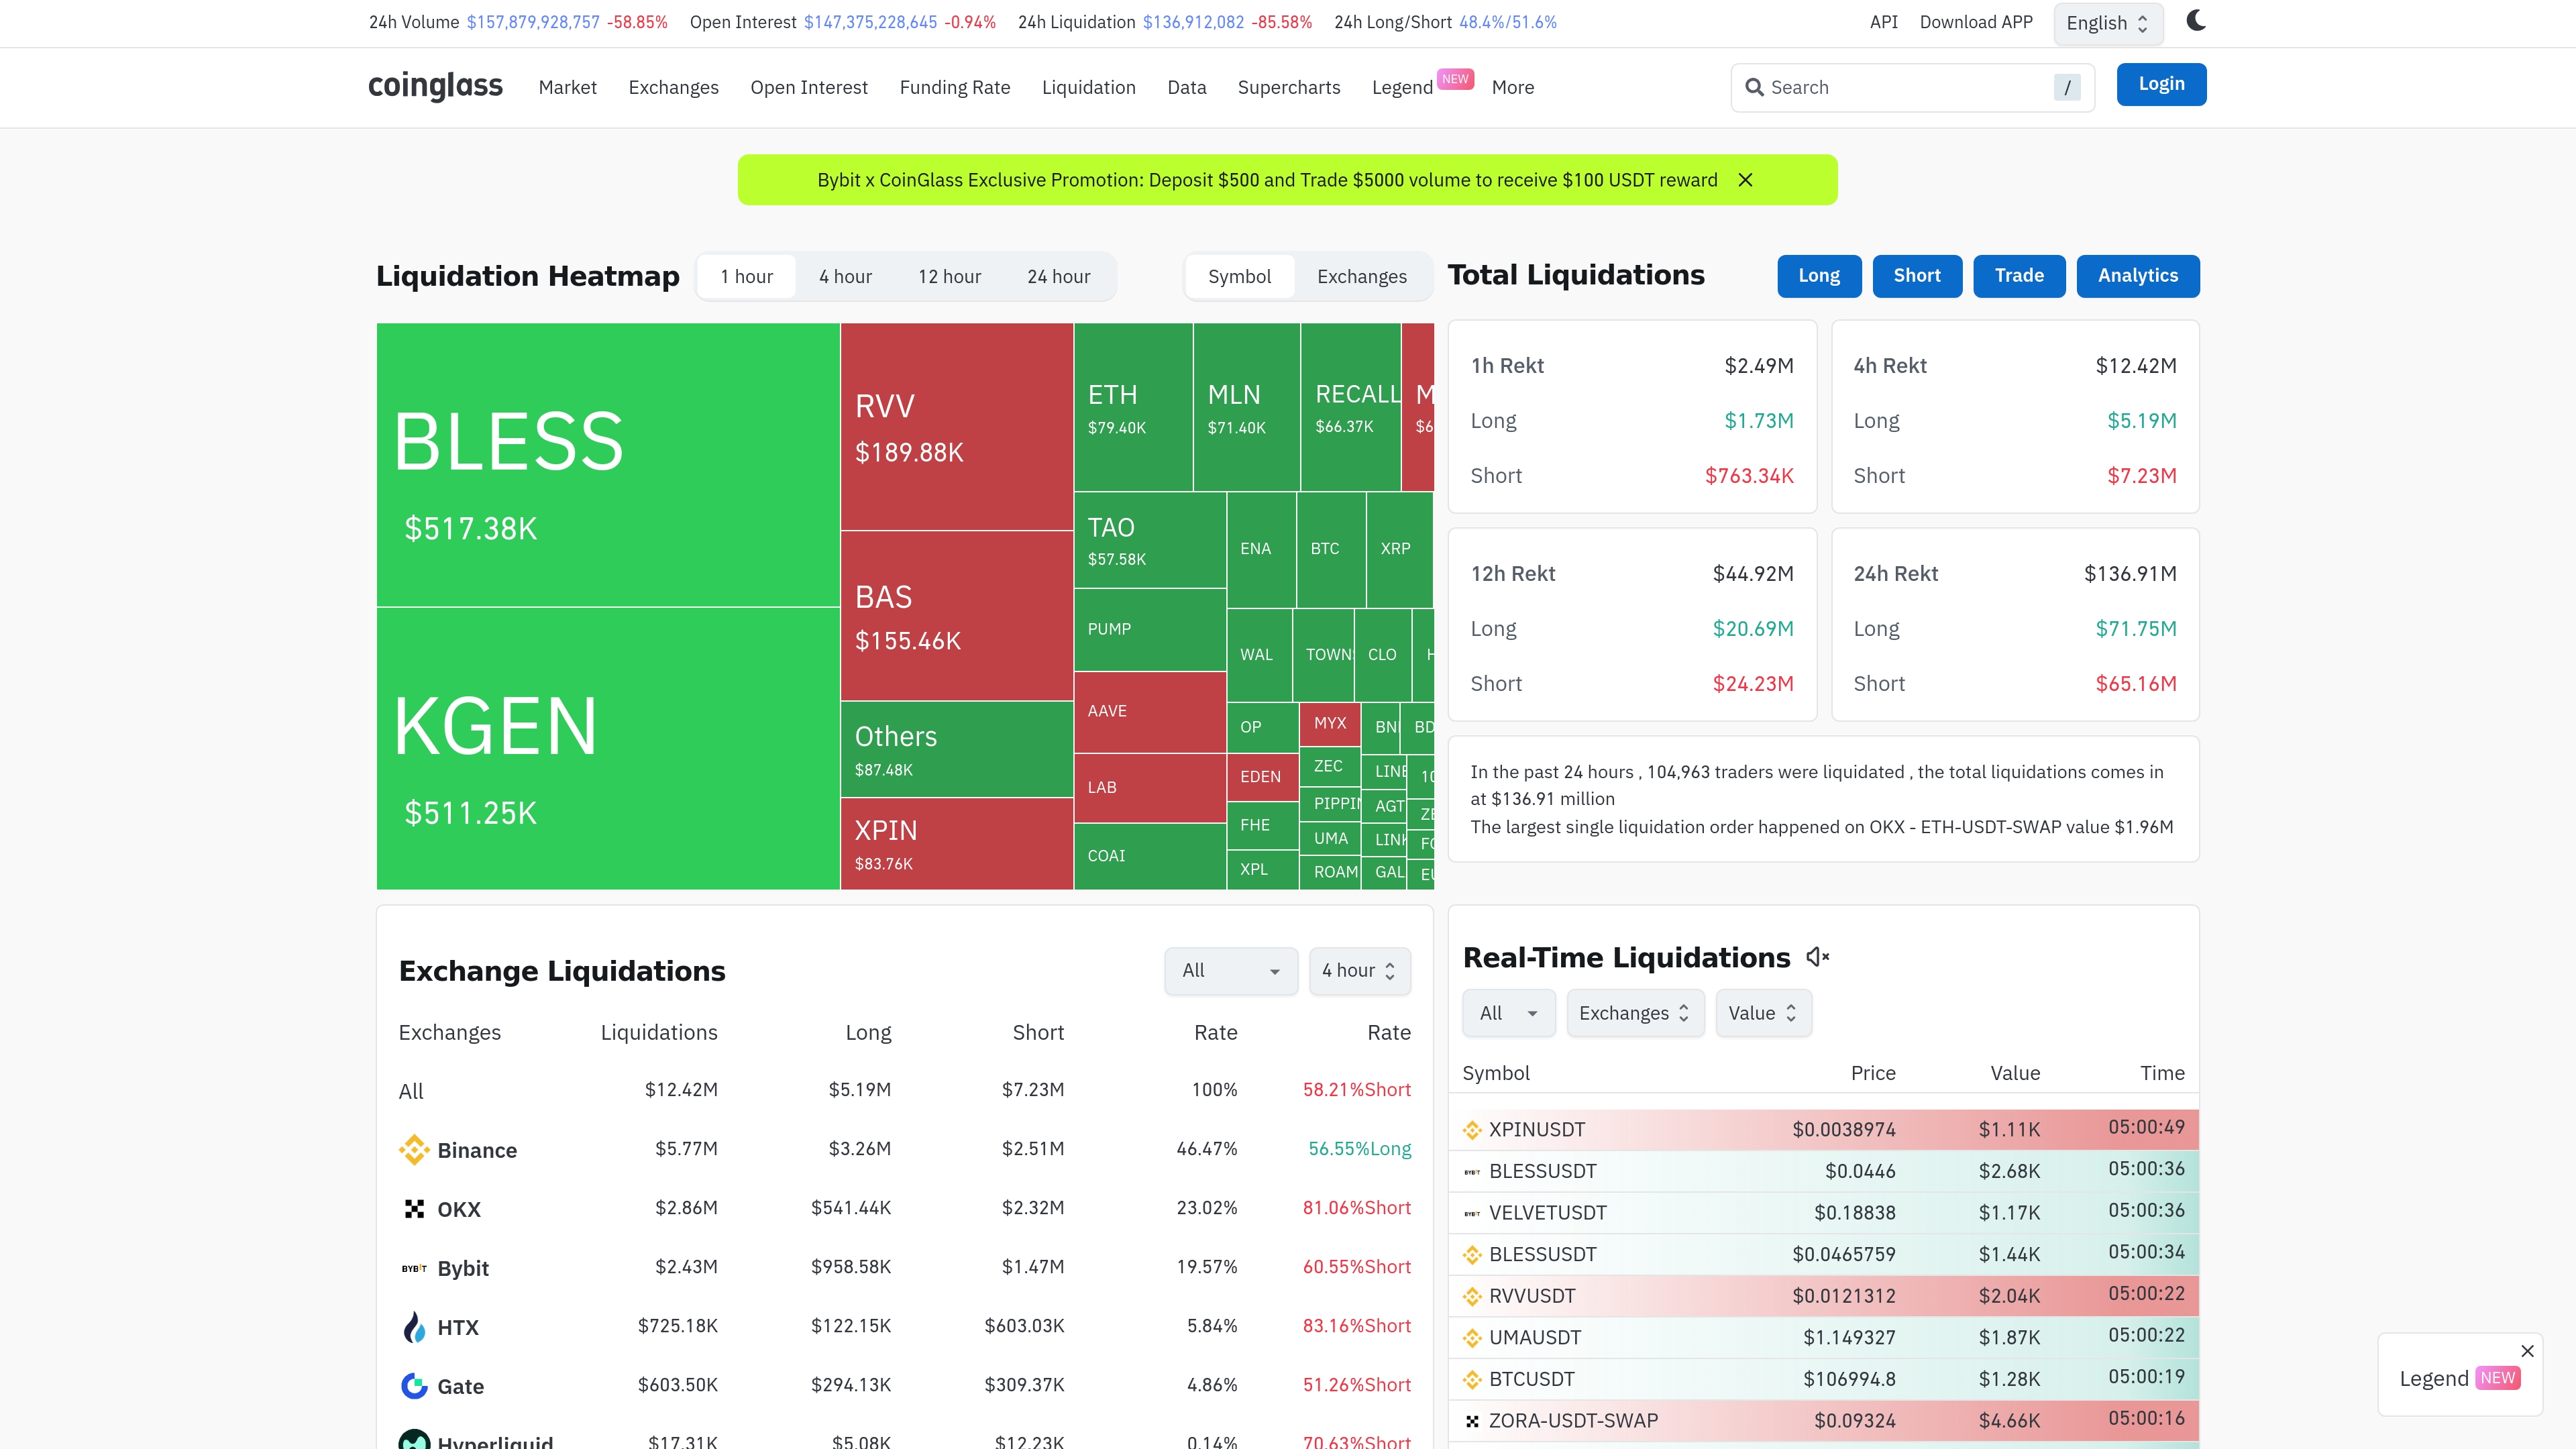Click the search magnifier icon
This screenshot has width=2576, height=1449.
tap(1754, 87)
